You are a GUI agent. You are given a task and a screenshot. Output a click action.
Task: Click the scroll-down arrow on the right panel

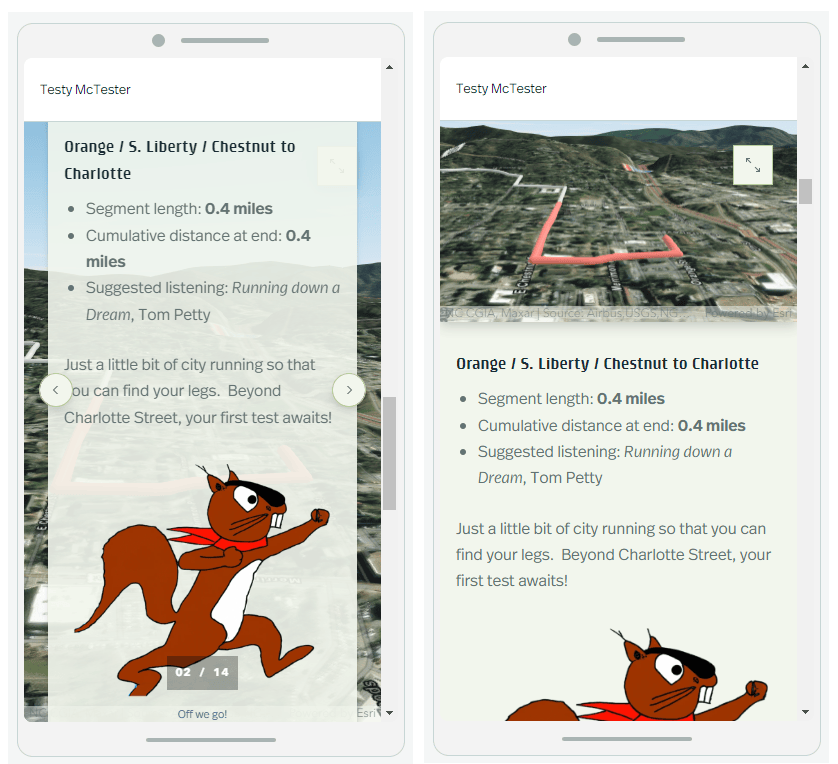806,713
